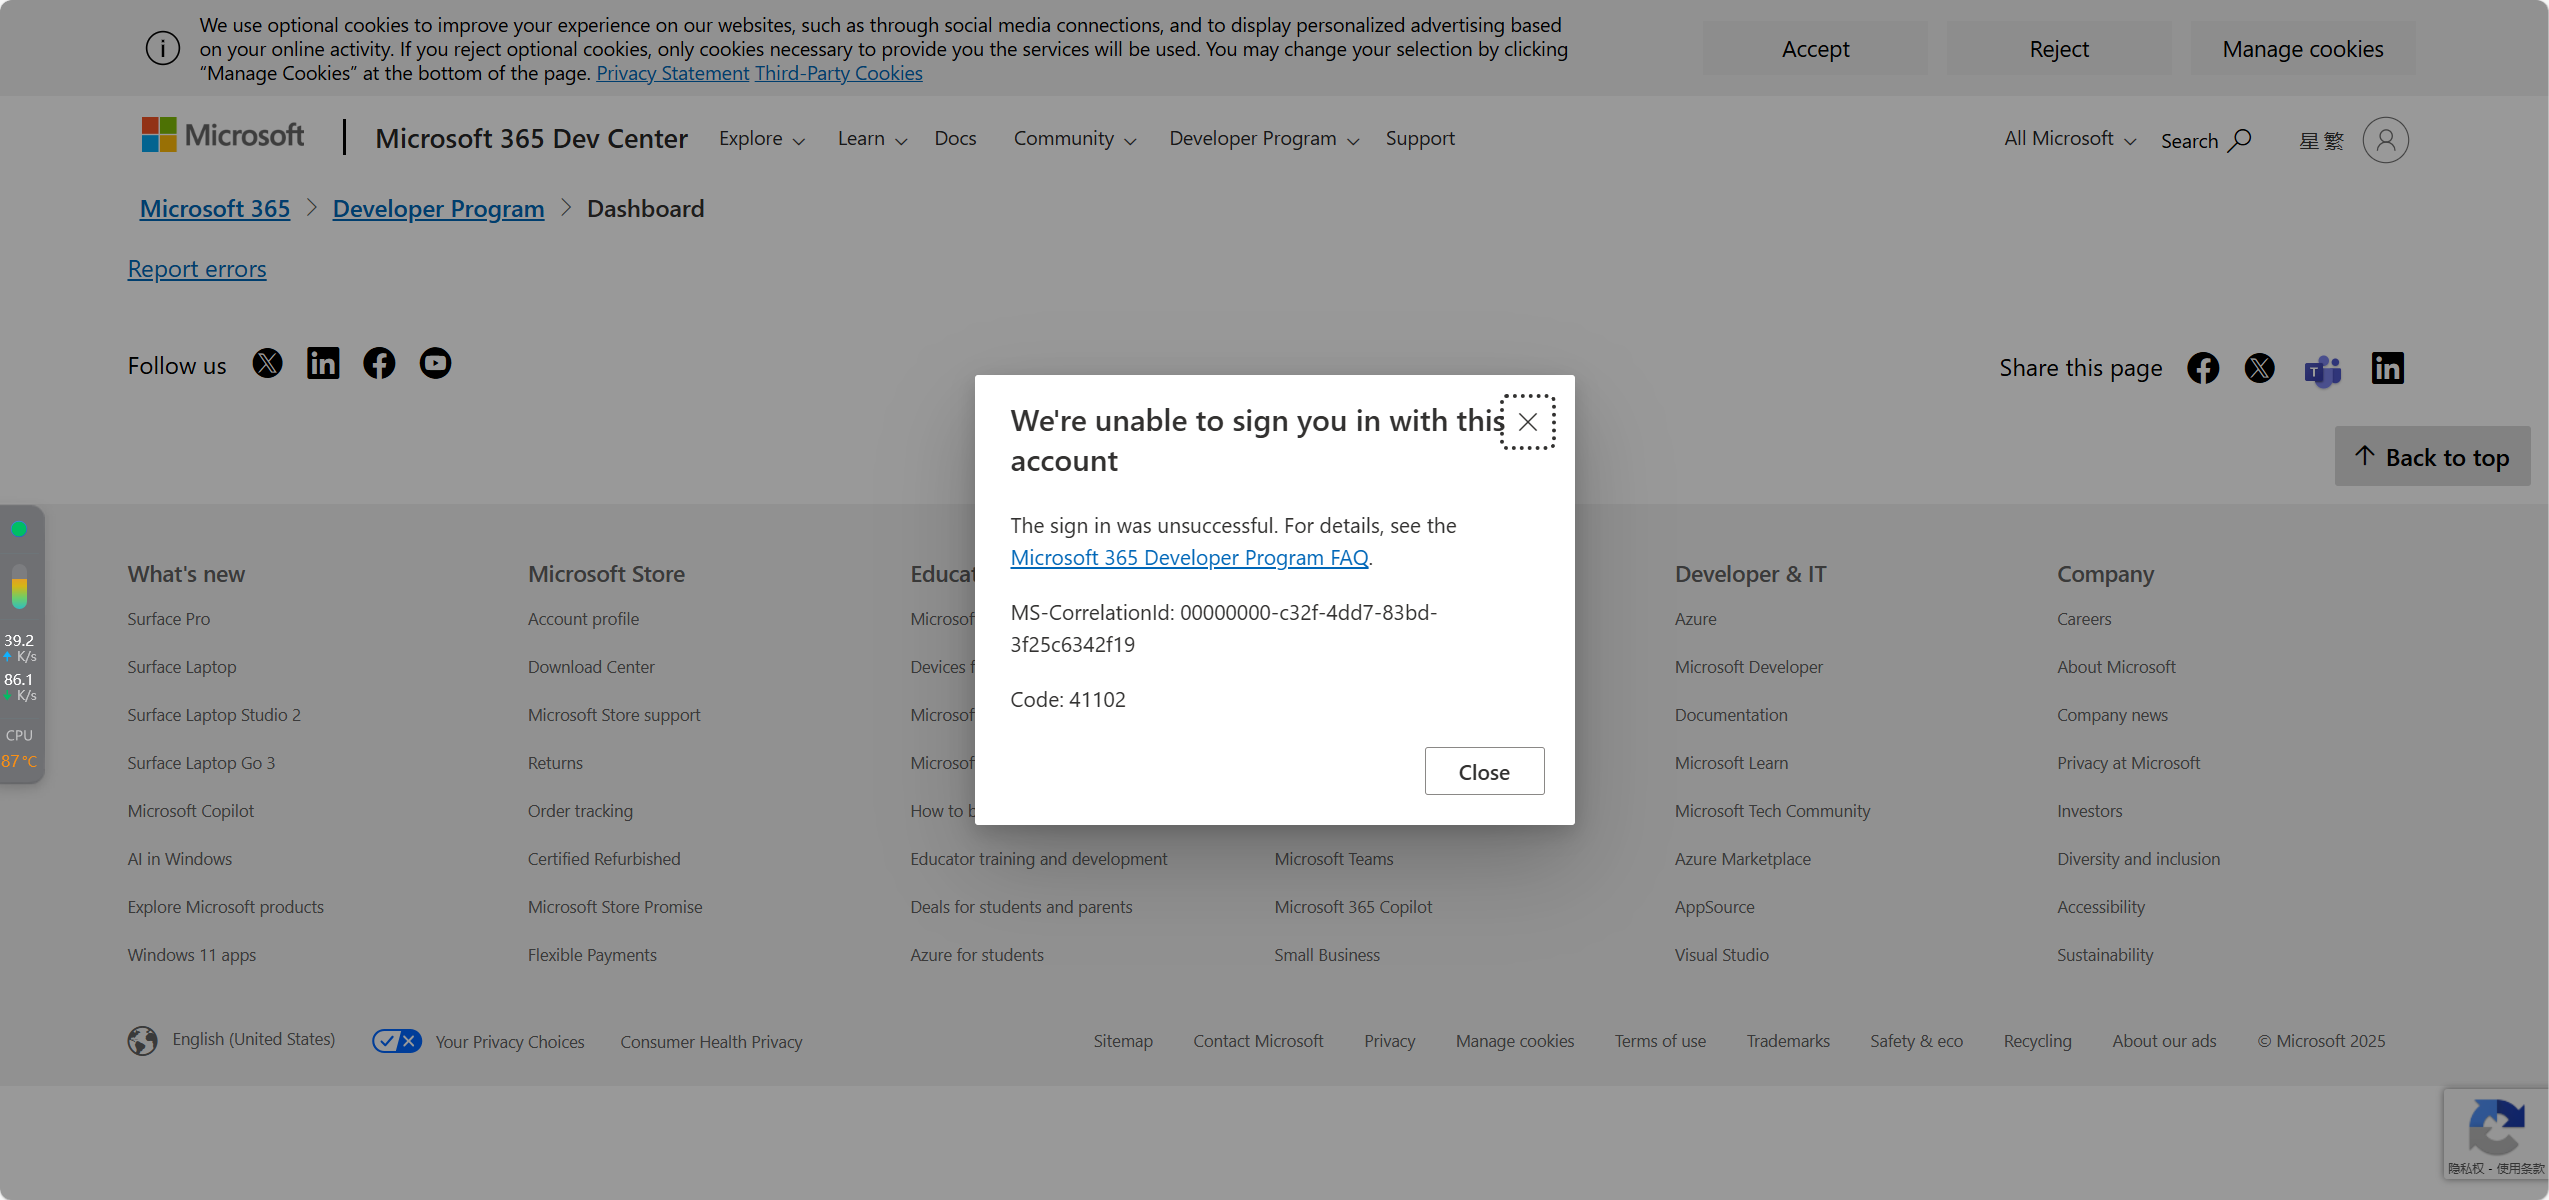The height and width of the screenshot is (1200, 2549).
Task: Expand the Developer Program dropdown
Action: point(1263,139)
